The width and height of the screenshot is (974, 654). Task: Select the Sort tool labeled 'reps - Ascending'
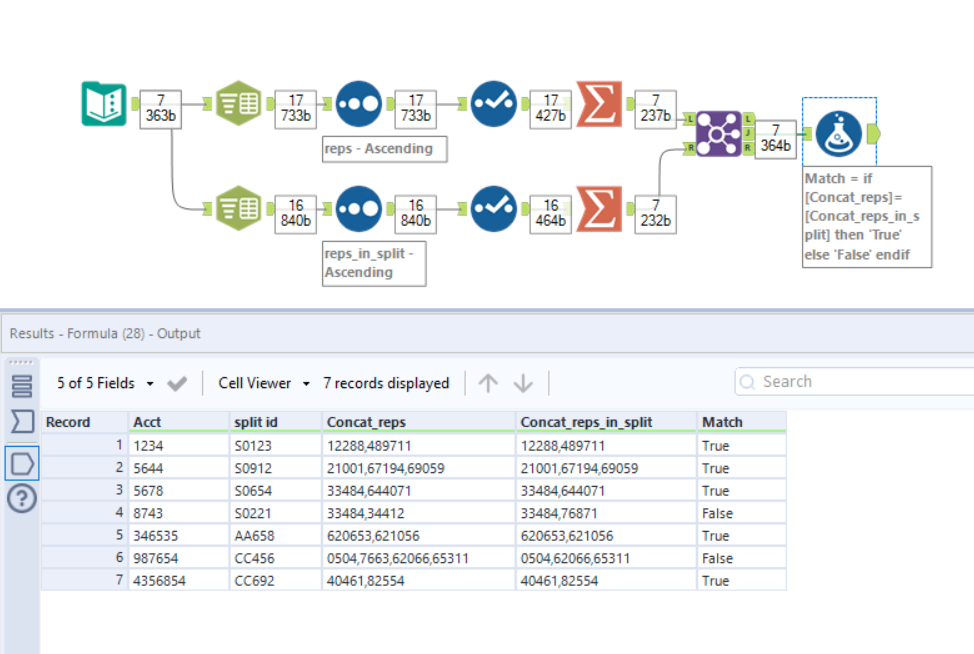357,103
